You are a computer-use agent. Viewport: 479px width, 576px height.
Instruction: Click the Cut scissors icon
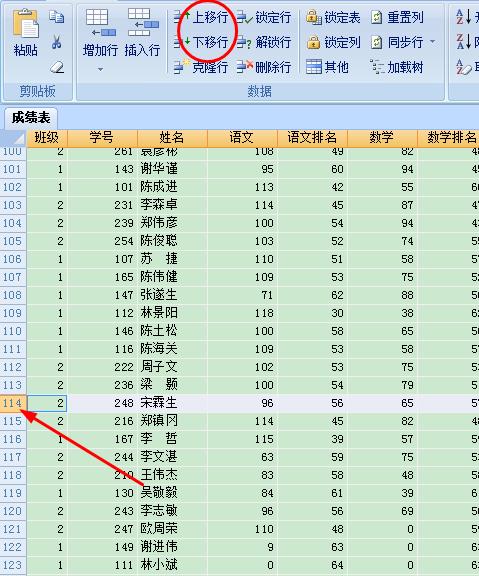tap(57, 42)
